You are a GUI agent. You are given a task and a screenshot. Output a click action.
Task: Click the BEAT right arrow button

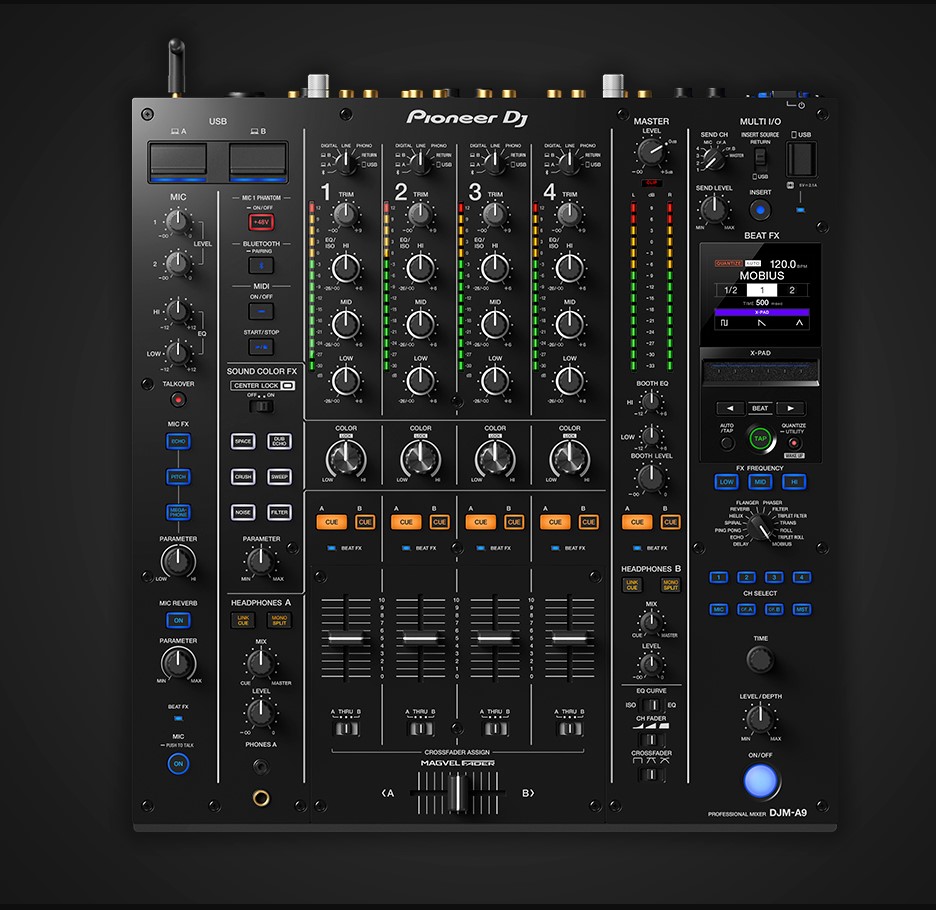coord(790,408)
